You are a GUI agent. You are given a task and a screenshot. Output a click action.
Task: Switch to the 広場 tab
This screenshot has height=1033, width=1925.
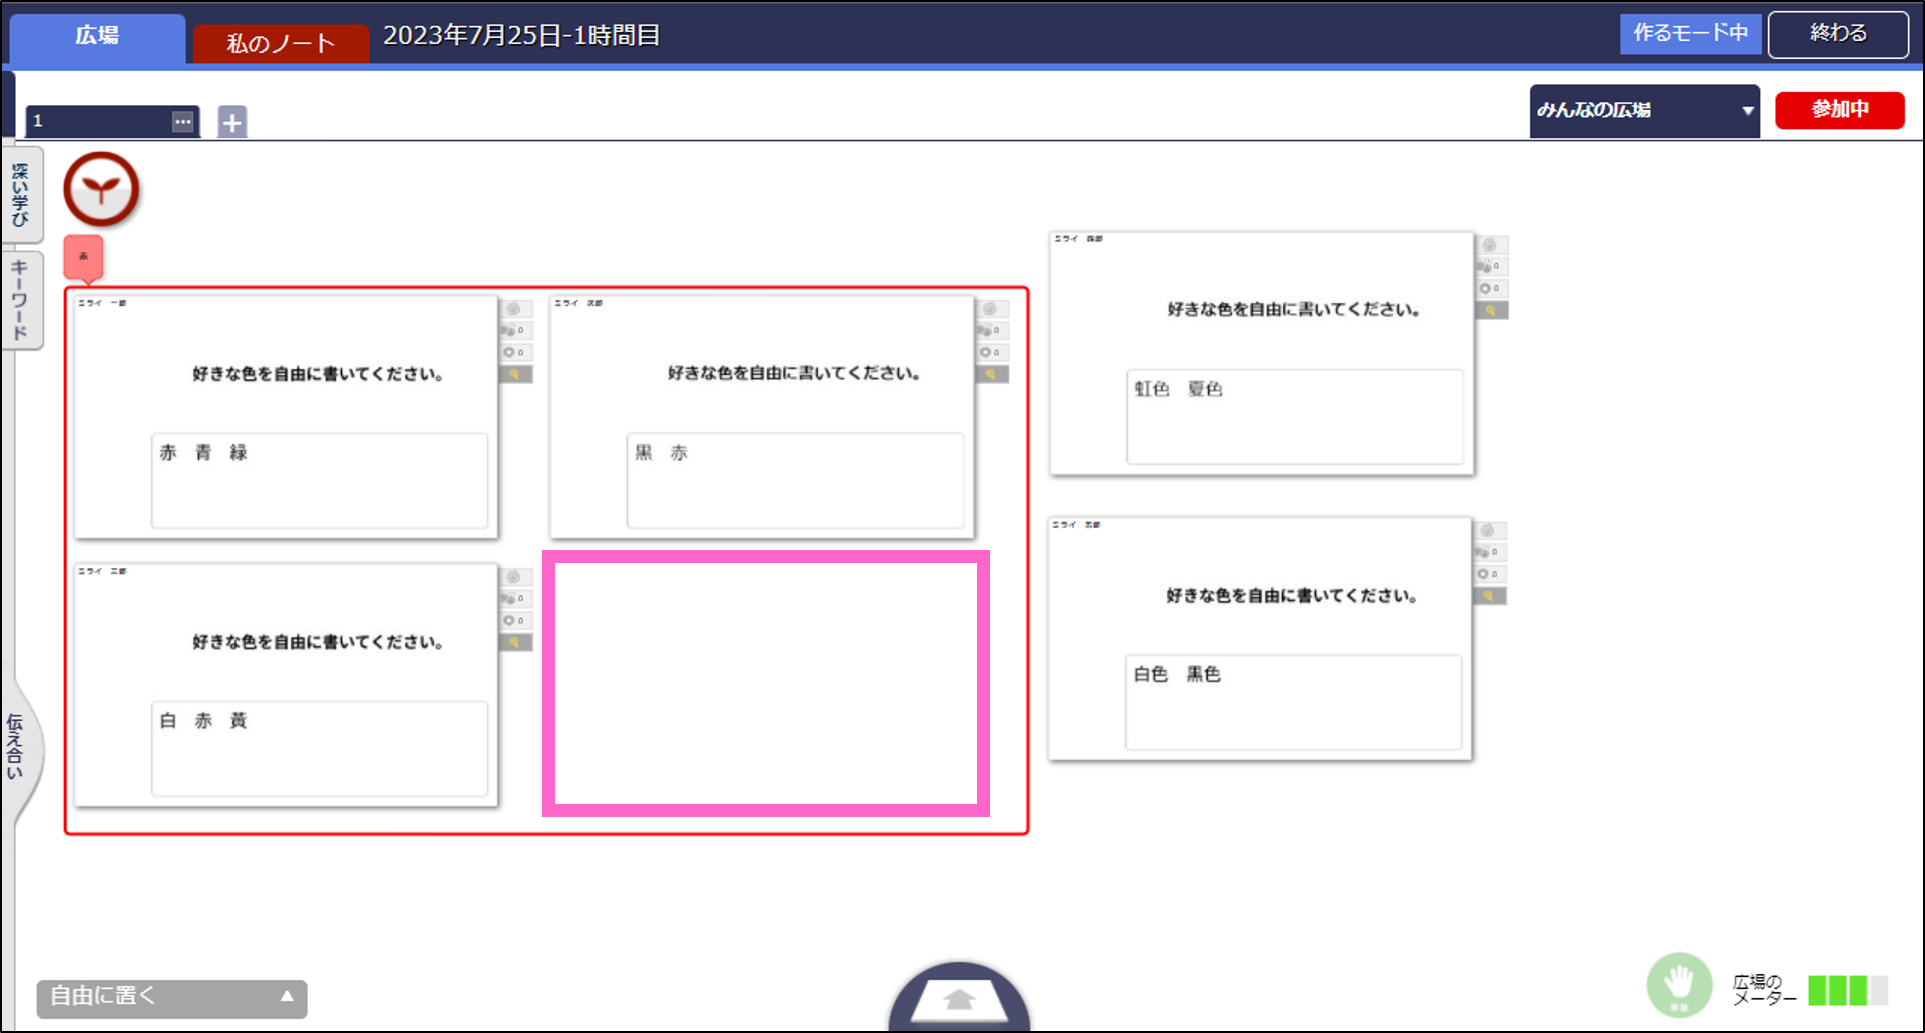(97, 37)
